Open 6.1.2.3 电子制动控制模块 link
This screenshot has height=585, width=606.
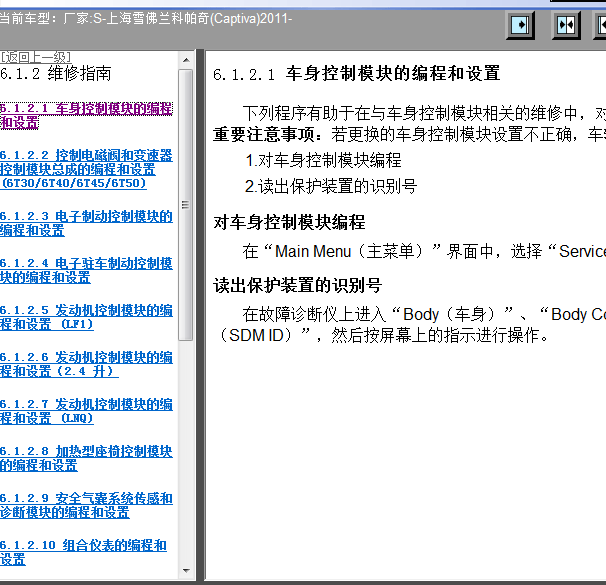(x=86, y=223)
